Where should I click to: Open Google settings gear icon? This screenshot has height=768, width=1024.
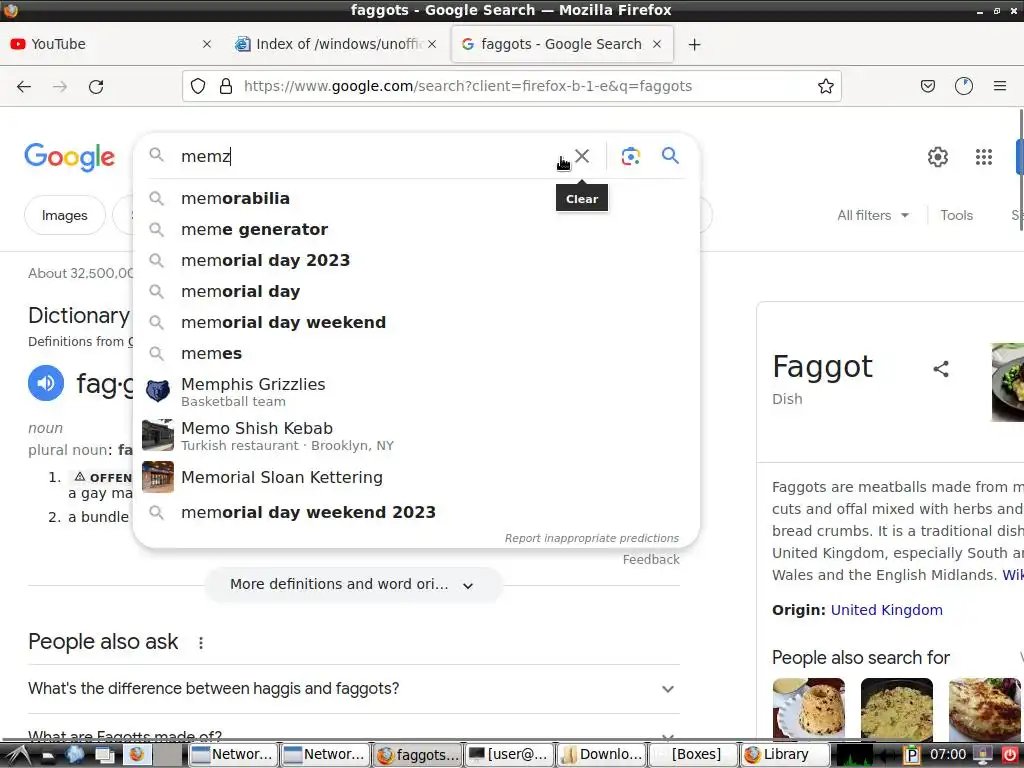(938, 157)
